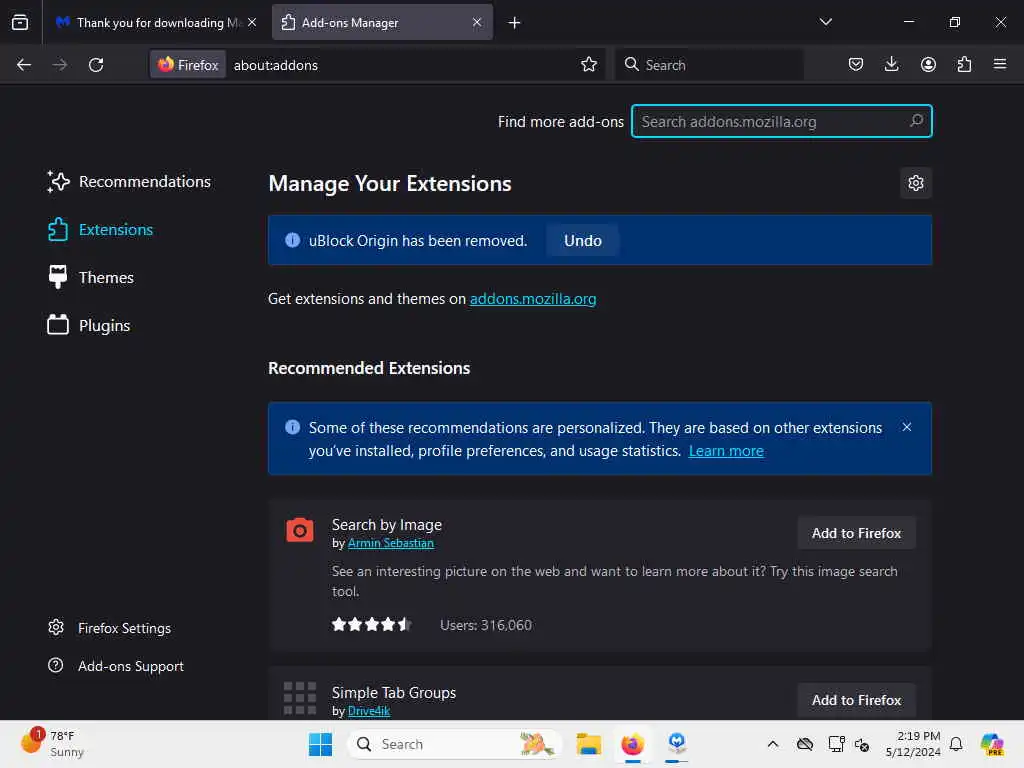Viewport: 1024px width, 768px height.
Task: Click the Simple Tab Groups grid icon
Action: 300,697
